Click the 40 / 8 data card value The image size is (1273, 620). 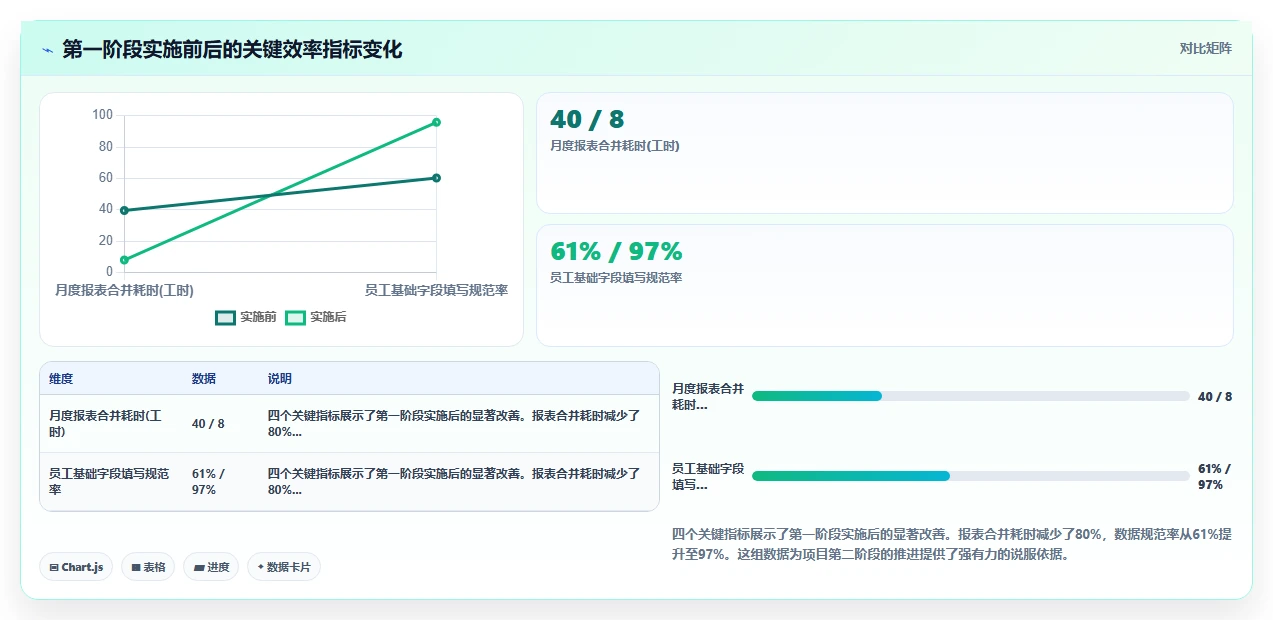(587, 120)
